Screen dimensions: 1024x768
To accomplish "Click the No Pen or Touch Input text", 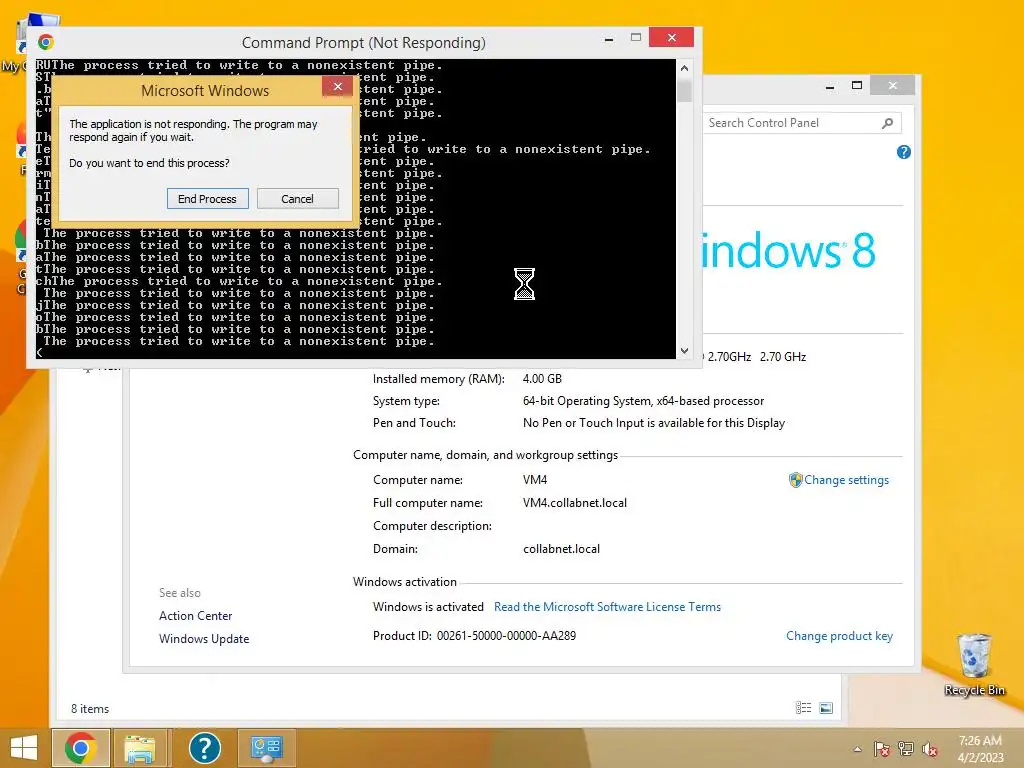I will (654, 423).
